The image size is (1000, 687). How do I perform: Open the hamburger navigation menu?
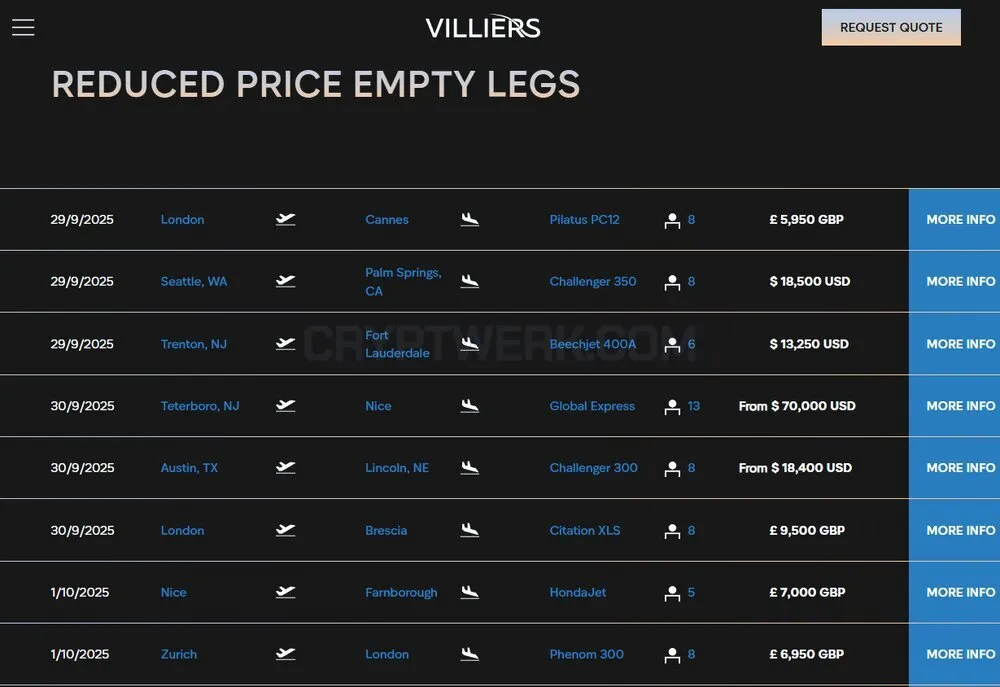23,27
